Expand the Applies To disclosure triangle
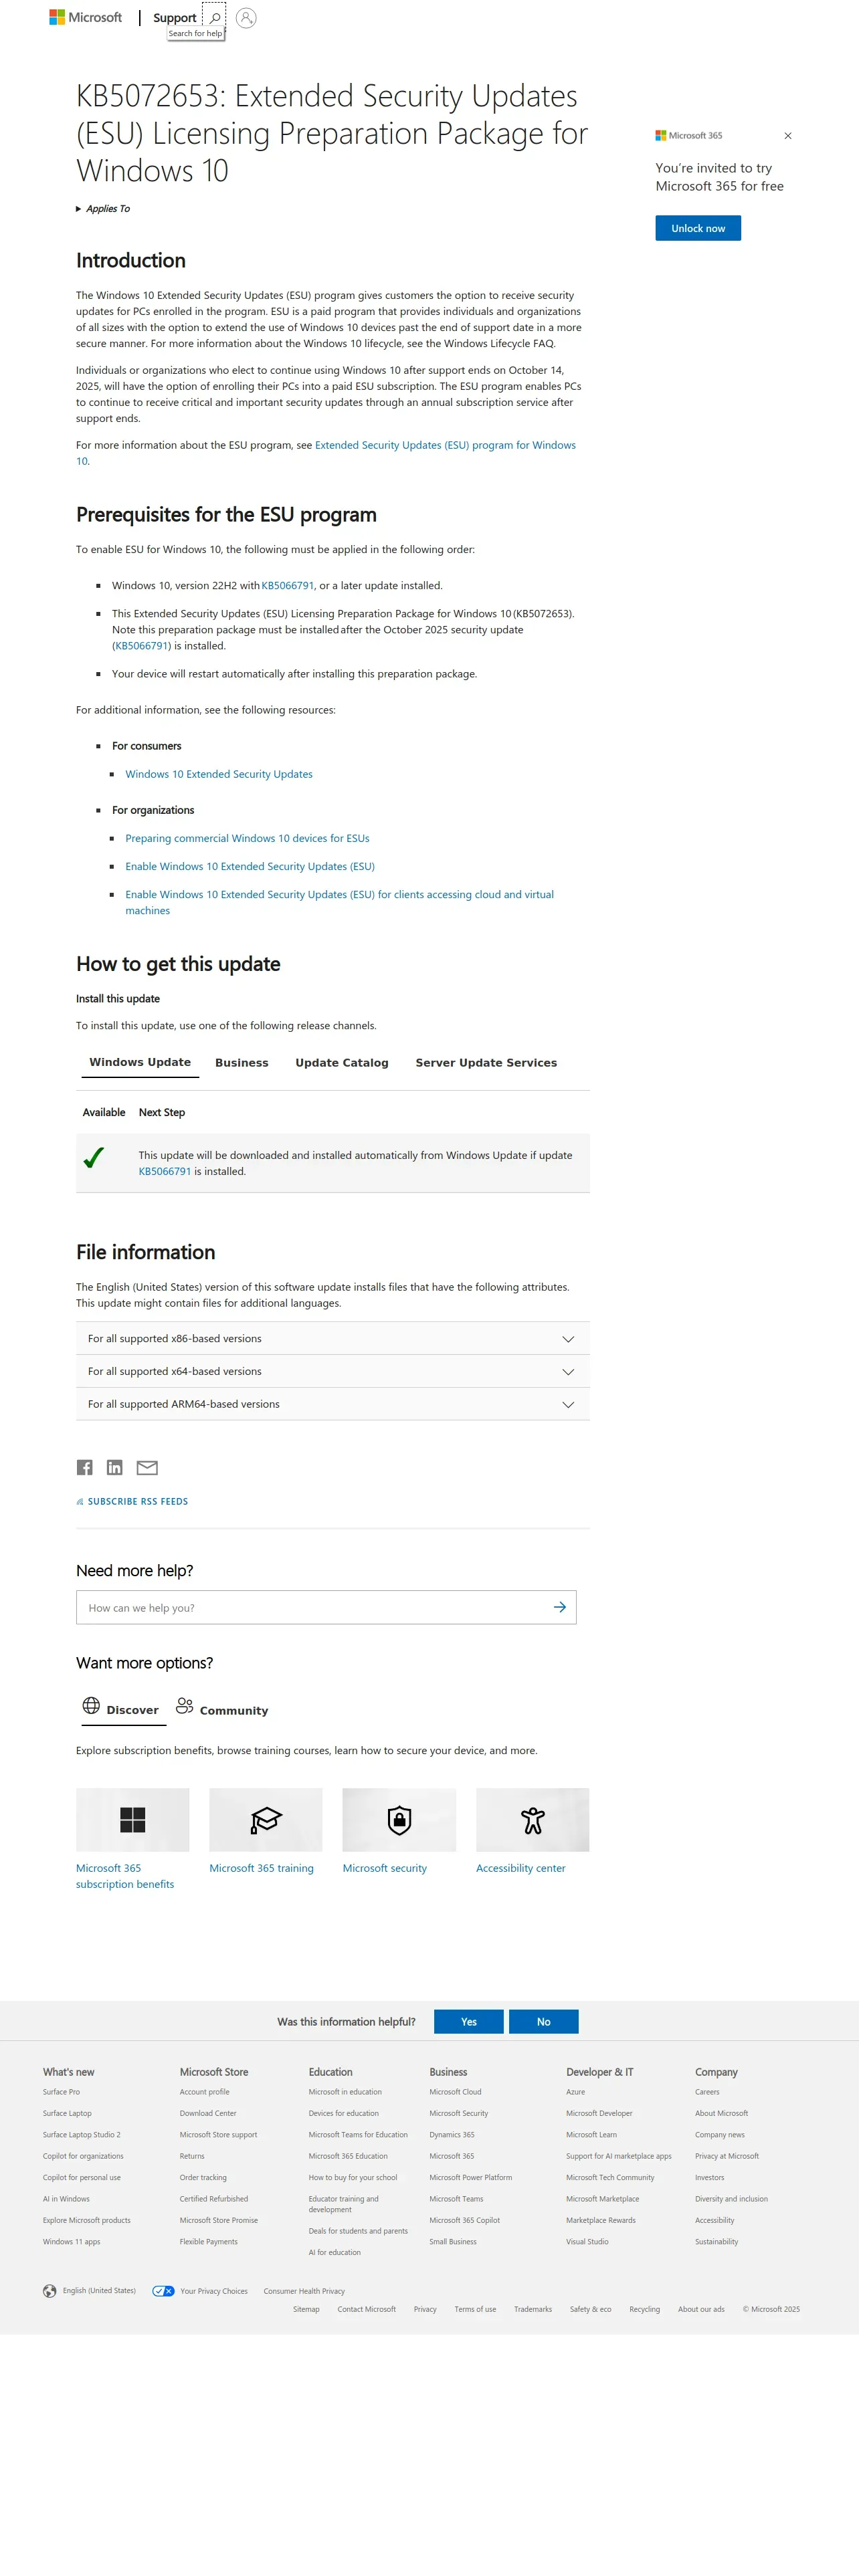 point(79,209)
